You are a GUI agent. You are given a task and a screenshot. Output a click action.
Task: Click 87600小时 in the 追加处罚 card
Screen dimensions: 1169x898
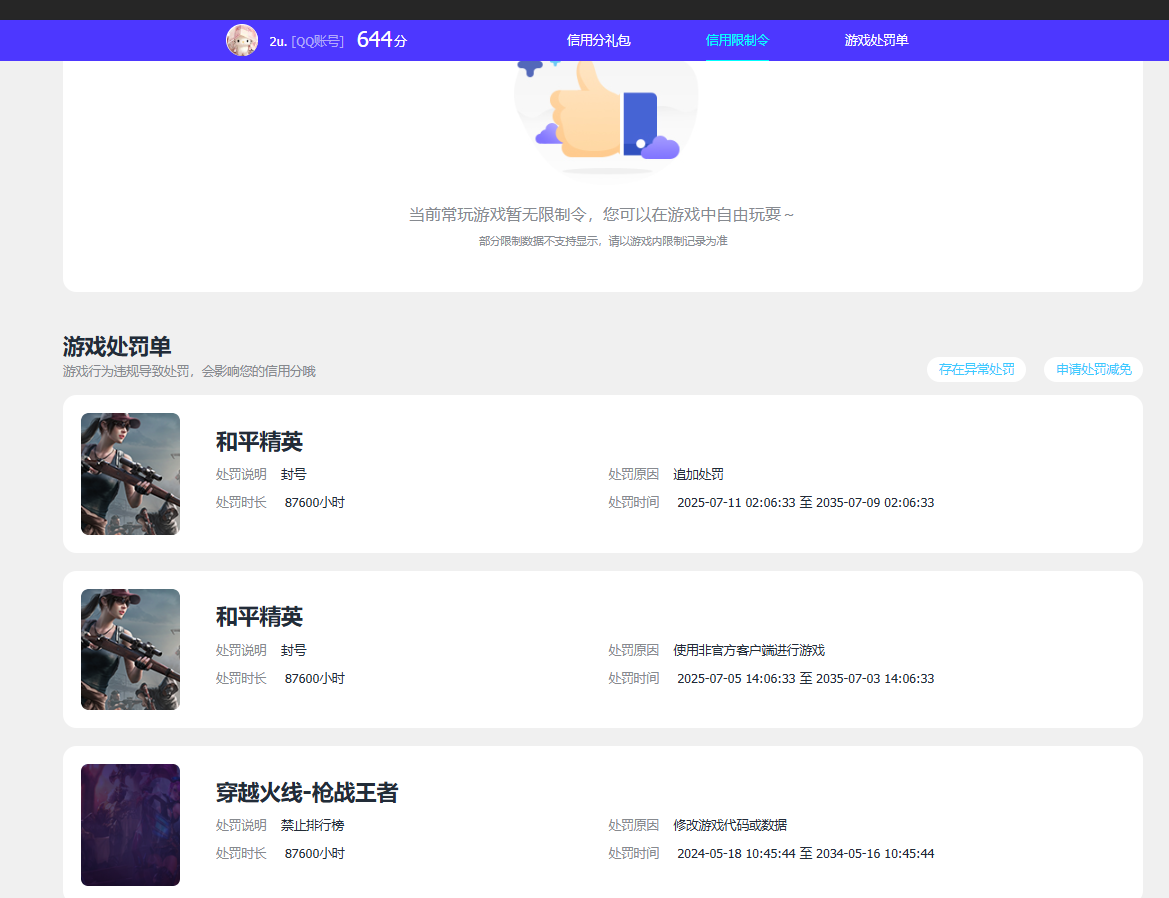[315, 502]
